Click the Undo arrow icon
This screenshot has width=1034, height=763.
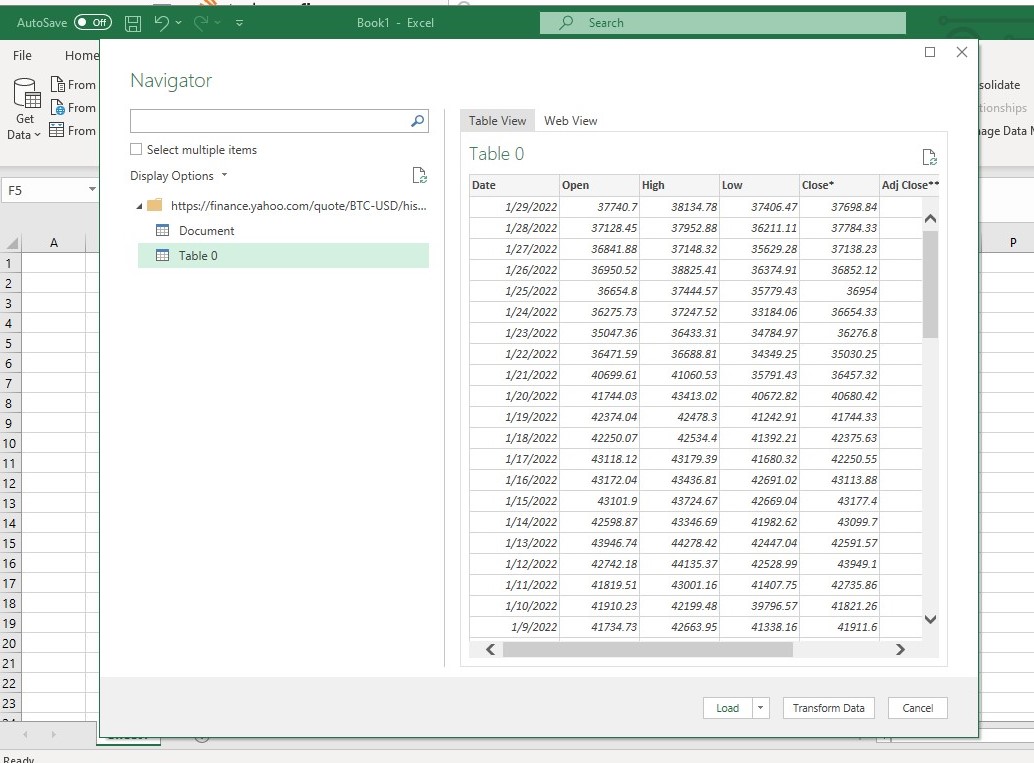tap(162, 23)
